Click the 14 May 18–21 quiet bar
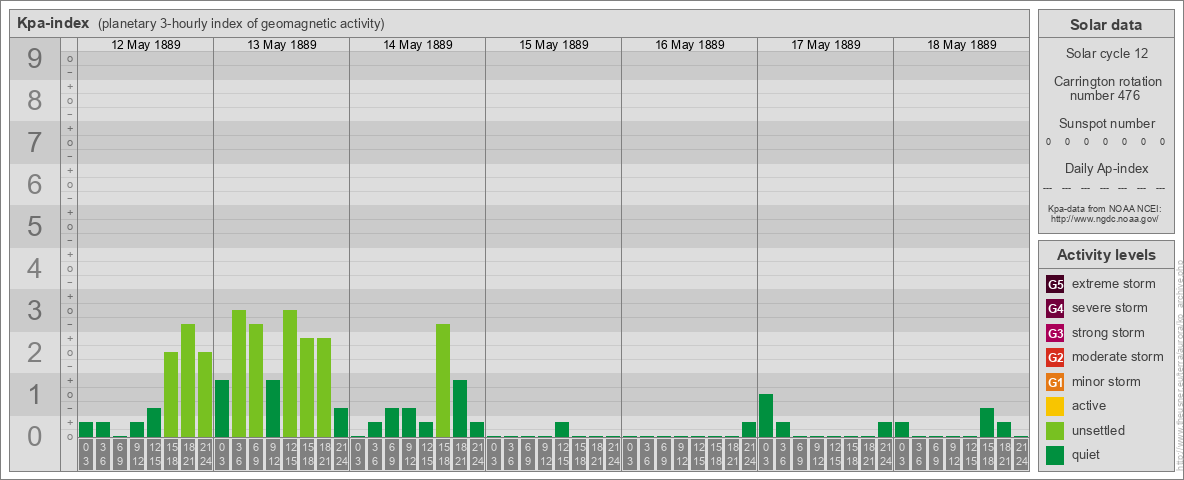Image resolution: width=1184 pixels, height=480 pixels. pyautogui.click(x=460, y=408)
